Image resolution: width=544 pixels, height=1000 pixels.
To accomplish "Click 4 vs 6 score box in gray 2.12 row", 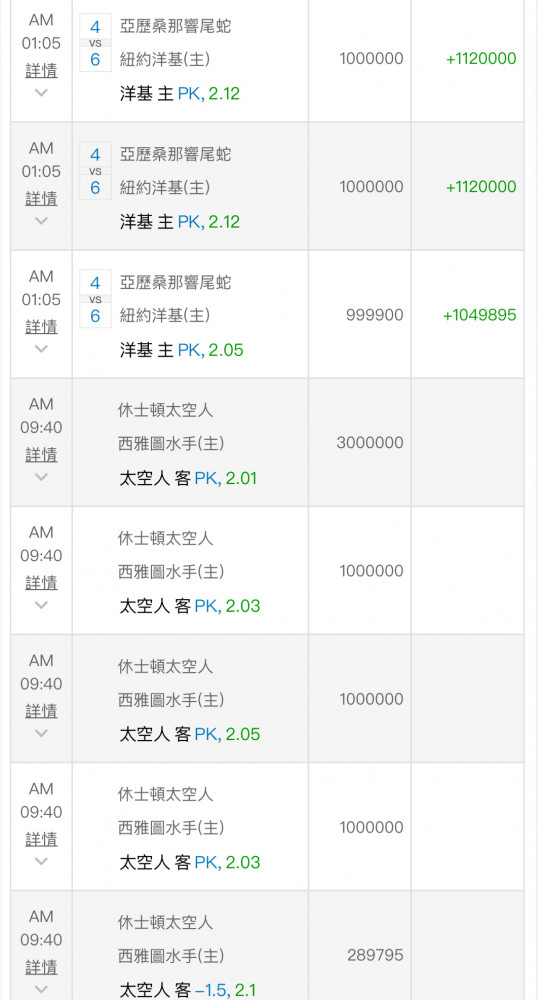I will [95, 171].
